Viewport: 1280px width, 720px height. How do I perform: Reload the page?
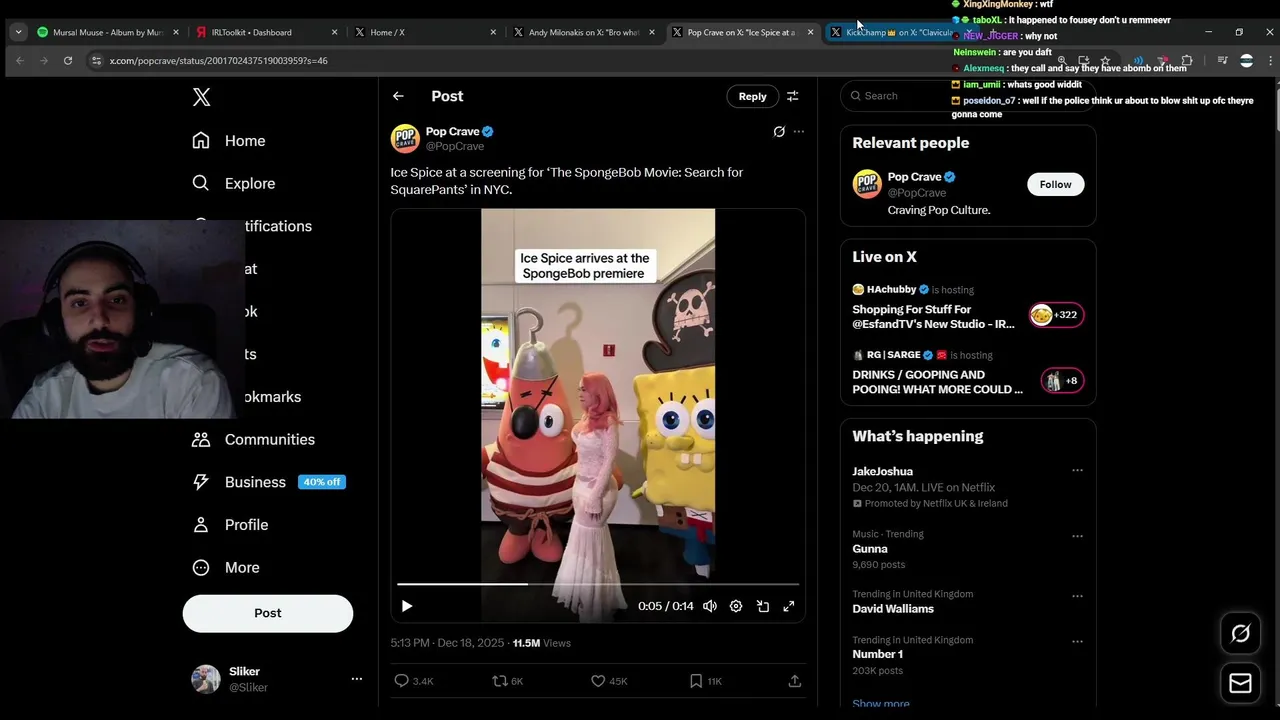tap(68, 61)
